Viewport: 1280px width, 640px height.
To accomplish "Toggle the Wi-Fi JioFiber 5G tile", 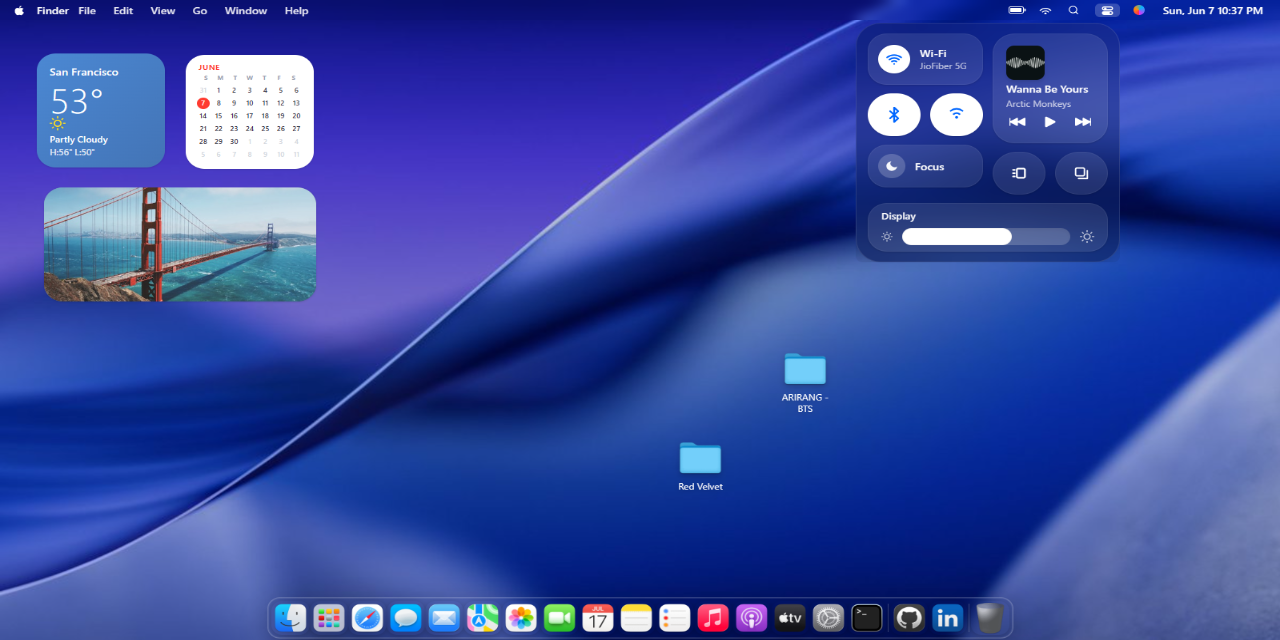I will pyautogui.click(x=925, y=59).
